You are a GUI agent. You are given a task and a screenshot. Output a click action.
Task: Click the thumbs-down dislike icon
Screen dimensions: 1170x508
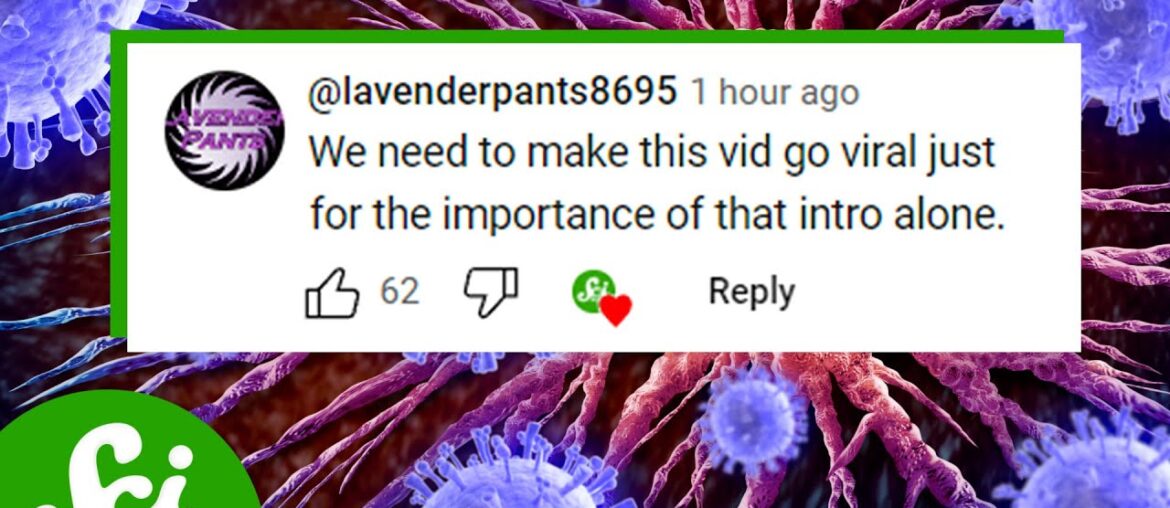pos(491,293)
